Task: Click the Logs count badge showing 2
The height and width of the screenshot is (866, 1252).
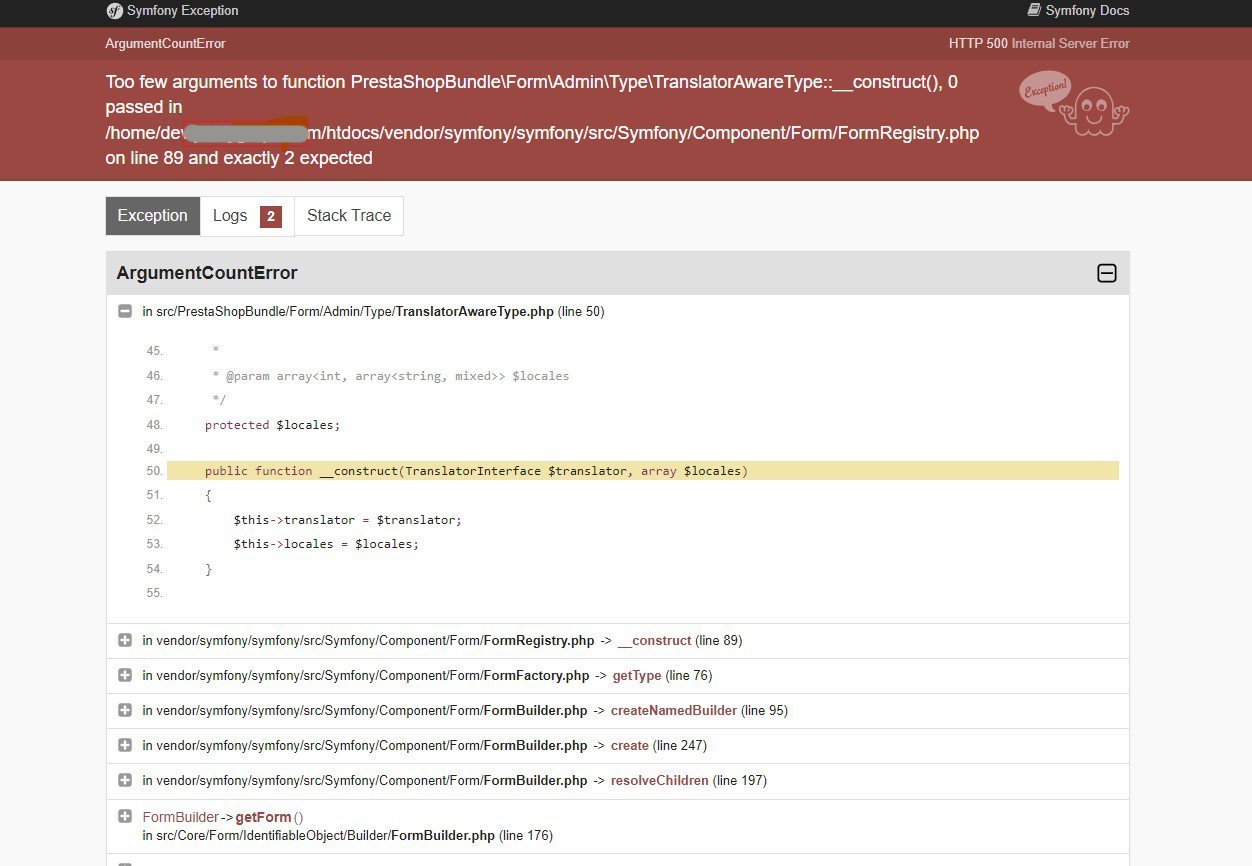Action: tap(271, 216)
